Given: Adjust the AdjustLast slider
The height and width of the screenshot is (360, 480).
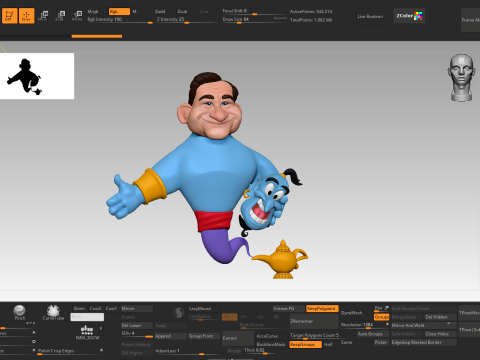Looking at the screenshot, I should (187, 351).
